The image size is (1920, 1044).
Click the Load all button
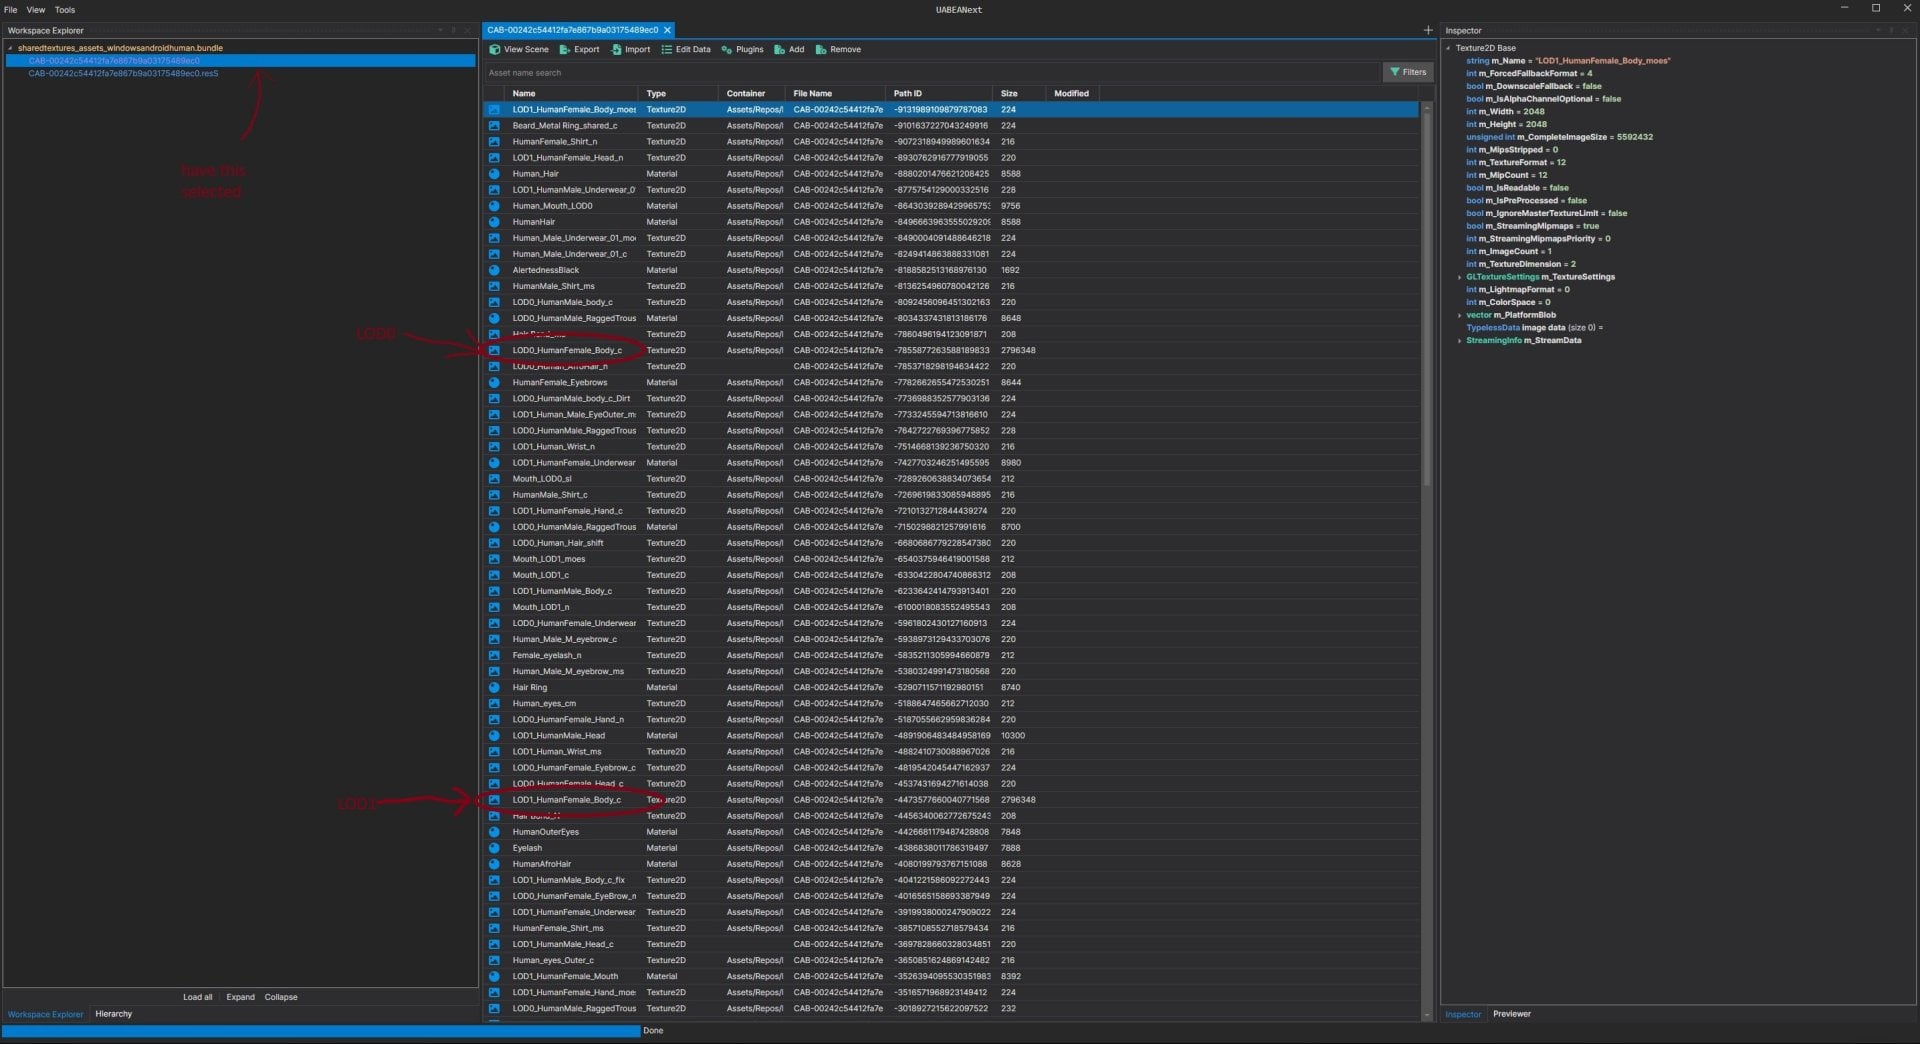(197, 997)
